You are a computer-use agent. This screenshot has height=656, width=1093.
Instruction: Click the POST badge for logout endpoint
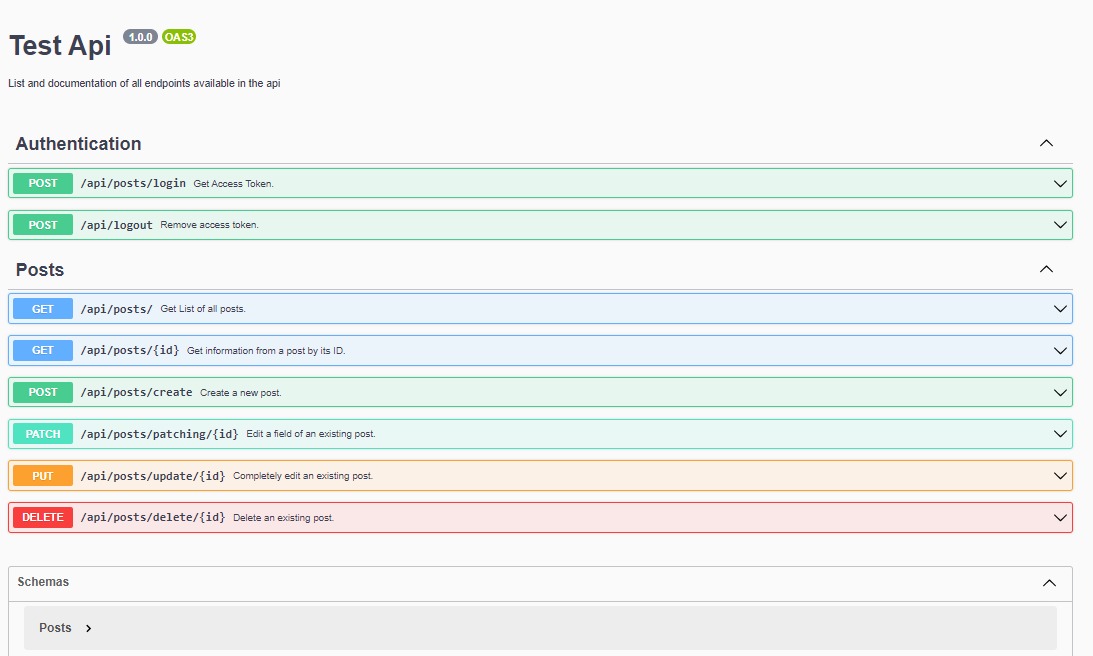click(43, 225)
